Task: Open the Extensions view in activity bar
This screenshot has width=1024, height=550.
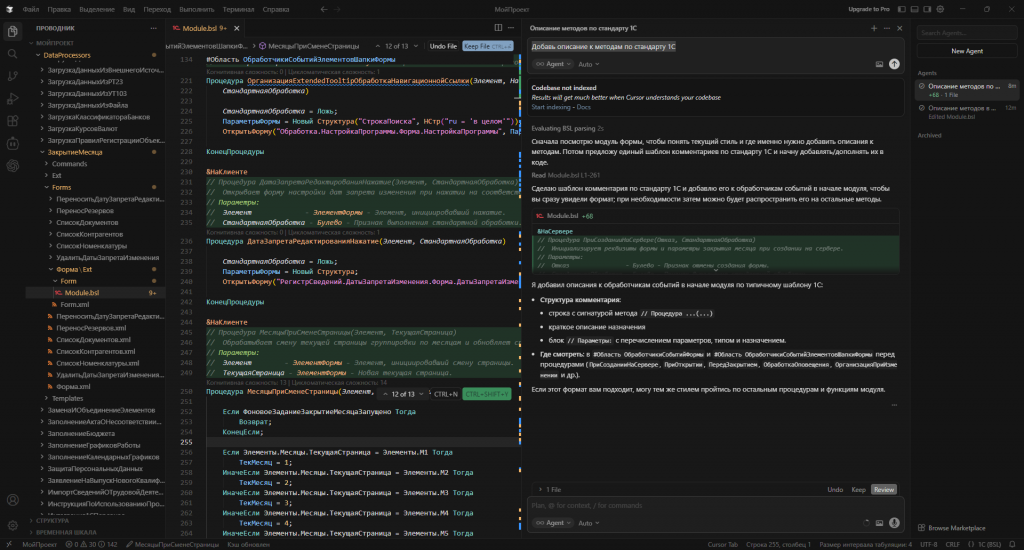Action: pyautogui.click(x=12, y=121)
